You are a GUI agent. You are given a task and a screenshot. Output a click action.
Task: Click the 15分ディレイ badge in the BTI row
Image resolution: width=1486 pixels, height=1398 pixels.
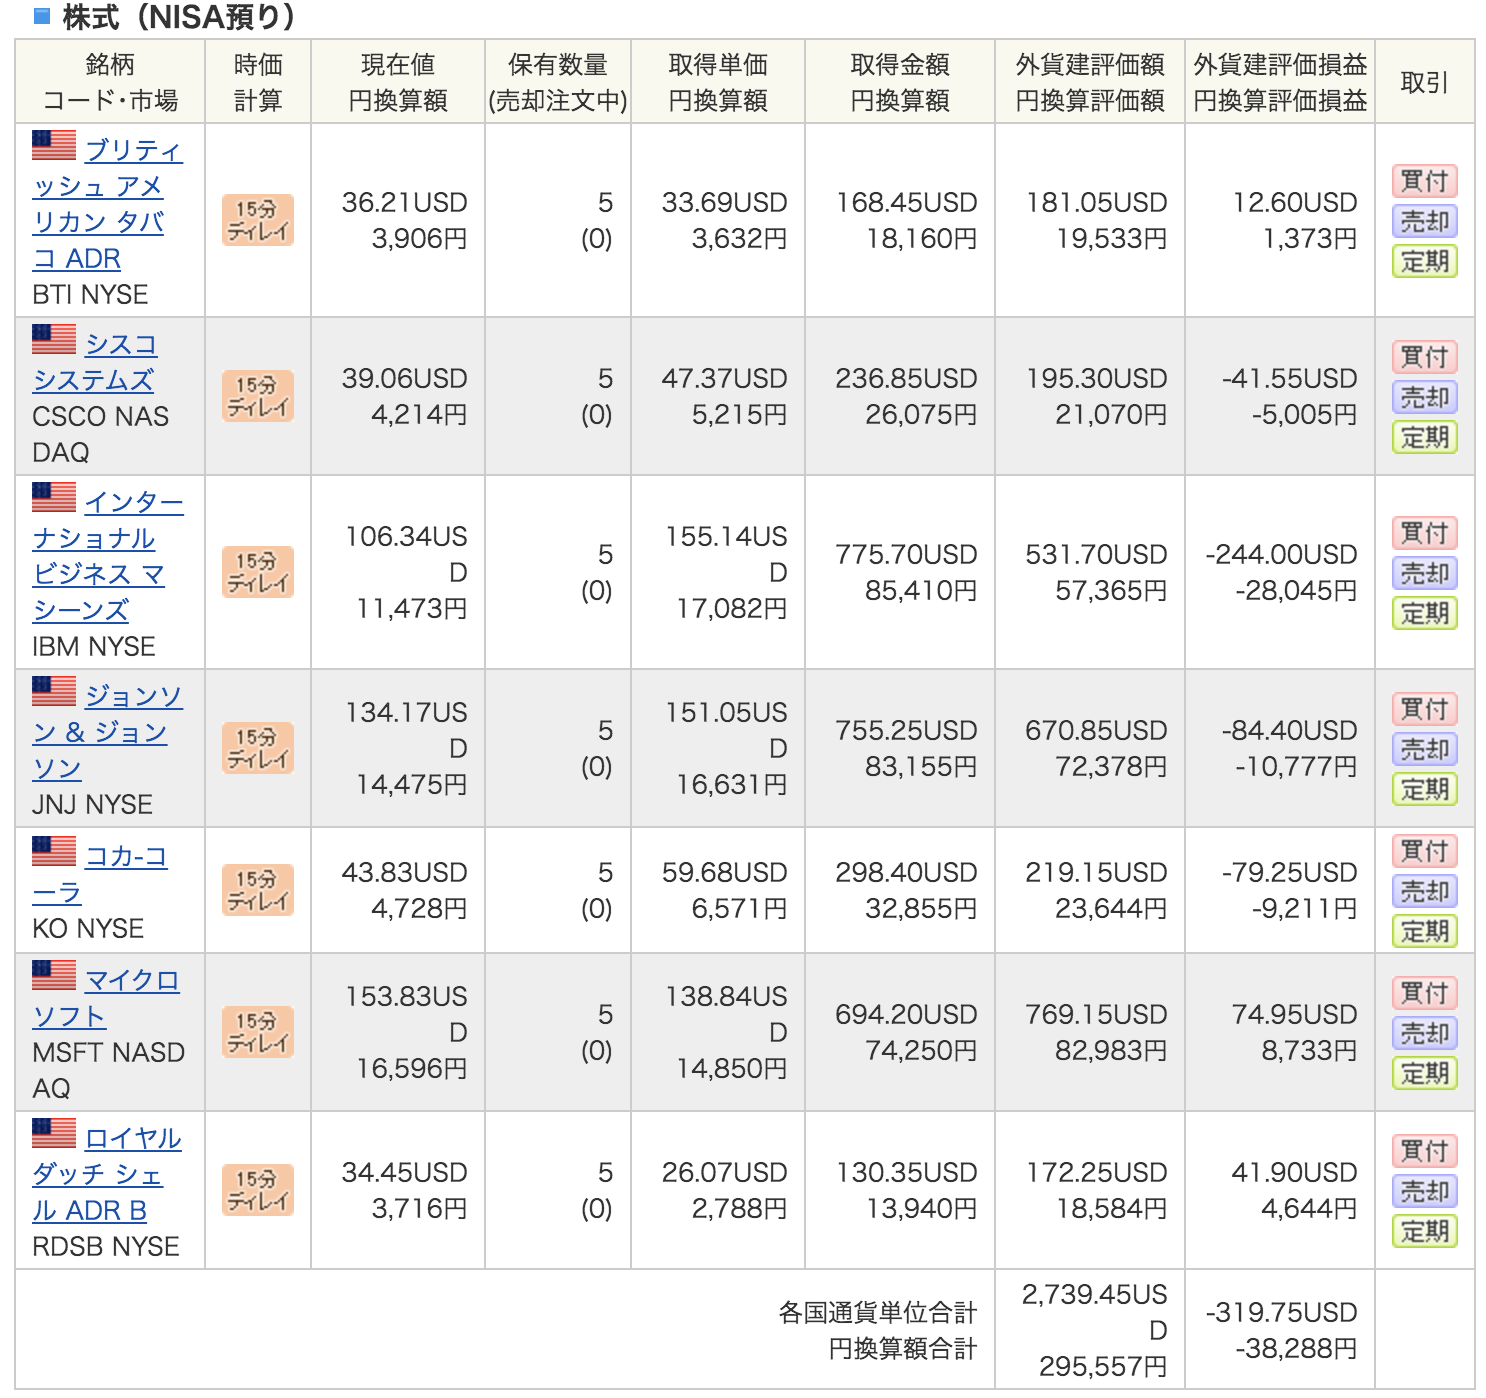point(258,220)
